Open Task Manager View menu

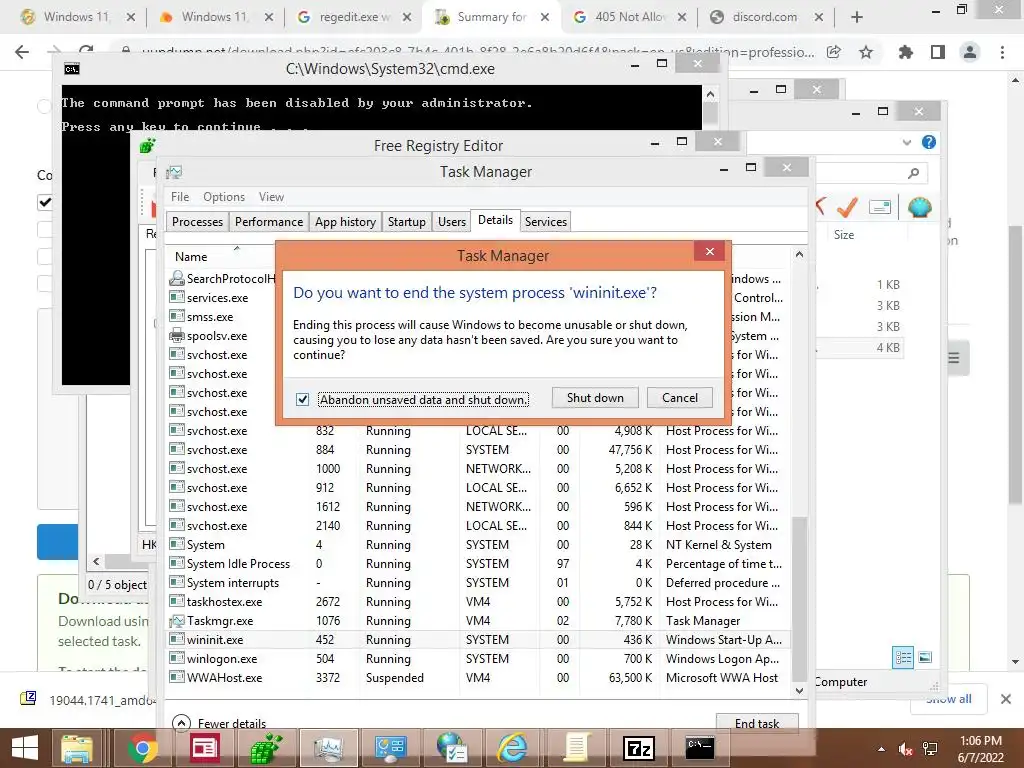pos(271,197)
